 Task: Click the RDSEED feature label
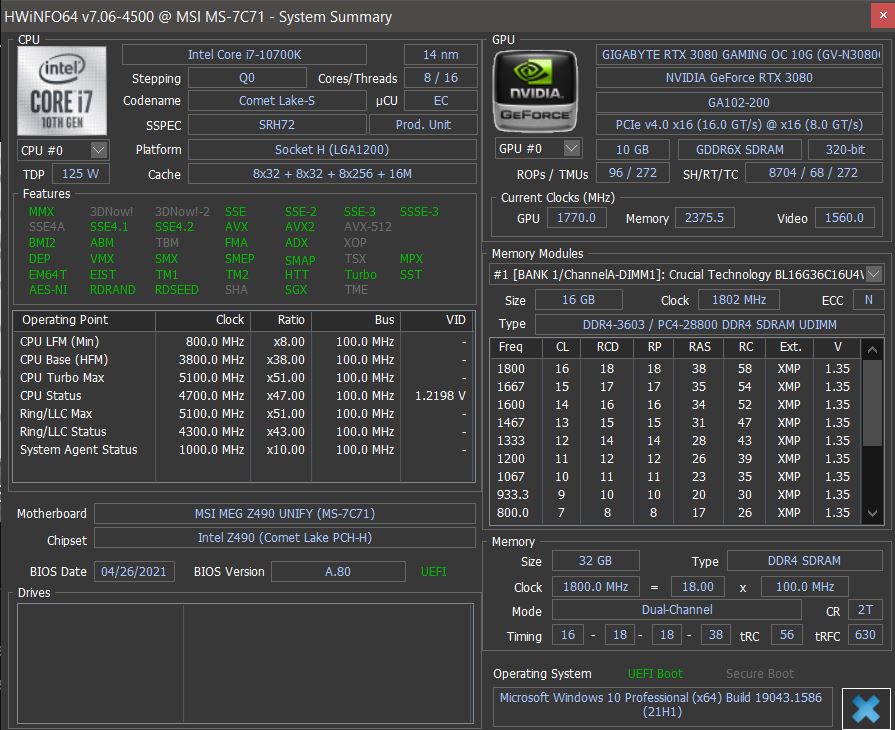coord(176,290)
